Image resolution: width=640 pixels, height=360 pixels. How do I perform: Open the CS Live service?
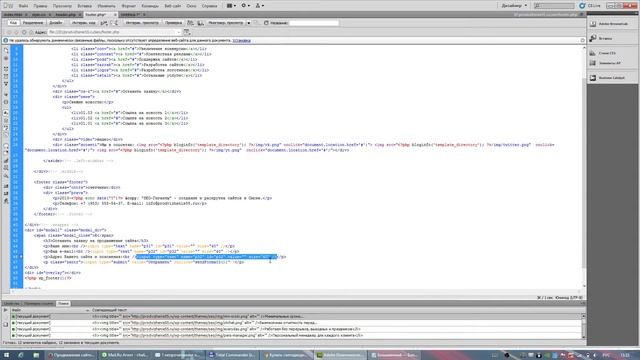(x=590, y=6)
